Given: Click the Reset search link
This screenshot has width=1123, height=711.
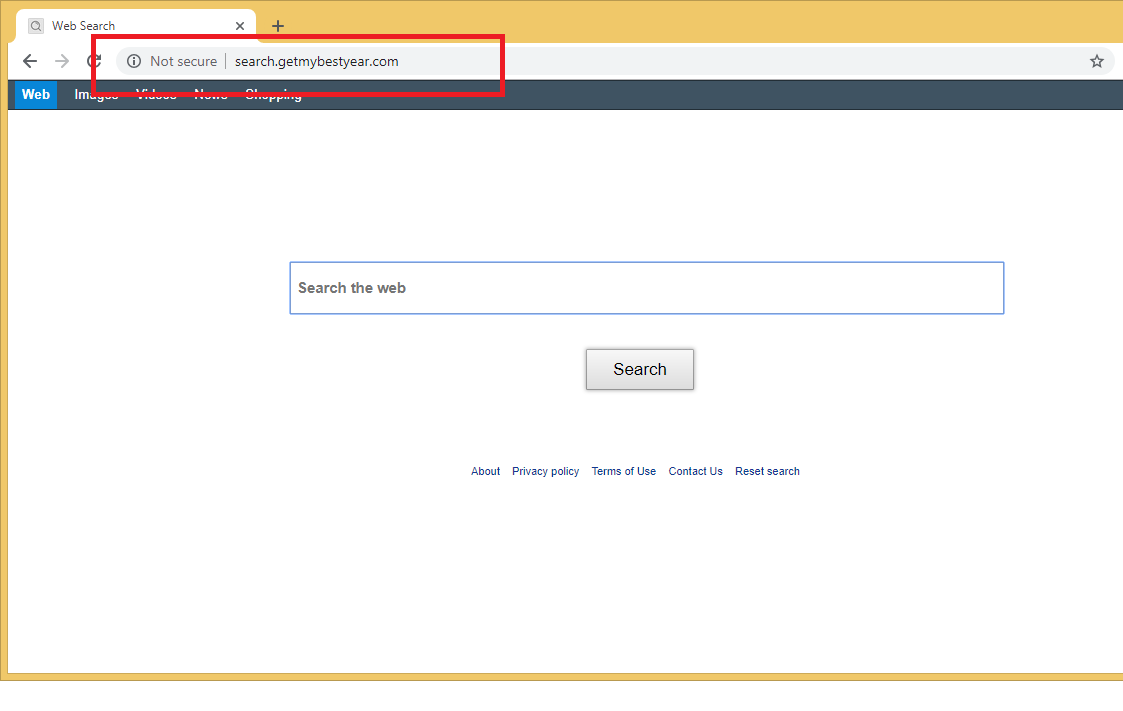Looking at the screenshot, I should [x=767, y=471].
